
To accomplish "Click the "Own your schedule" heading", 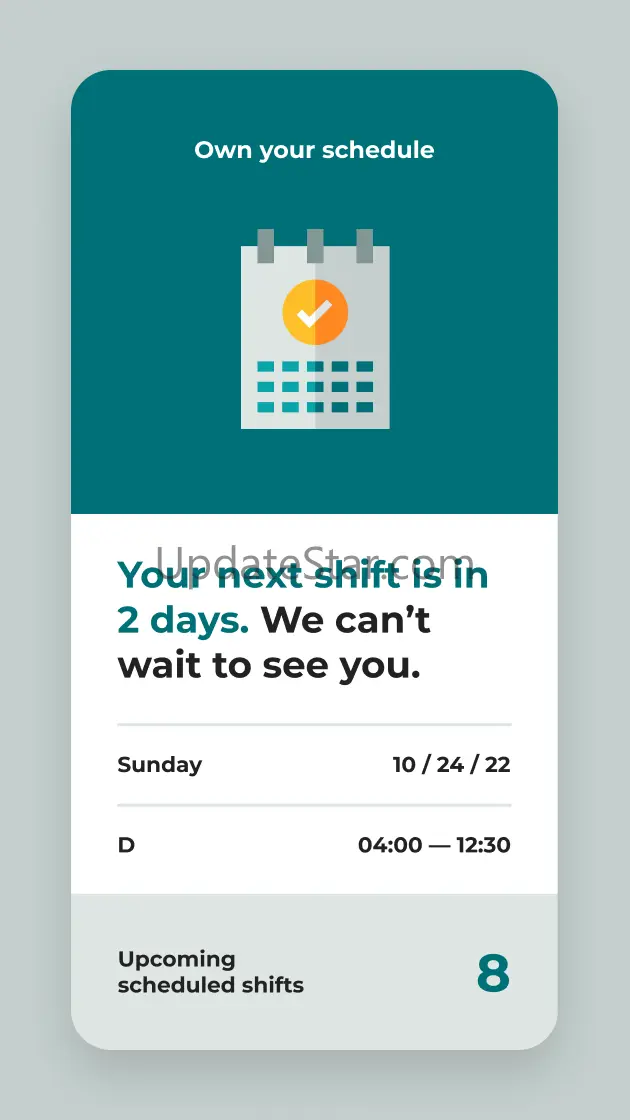I will coord(314,150).
